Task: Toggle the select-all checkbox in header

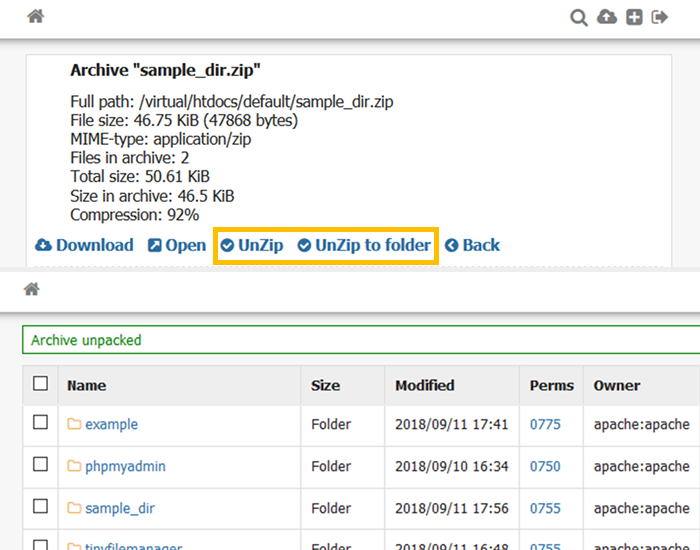Action: [x=40, y=383]
